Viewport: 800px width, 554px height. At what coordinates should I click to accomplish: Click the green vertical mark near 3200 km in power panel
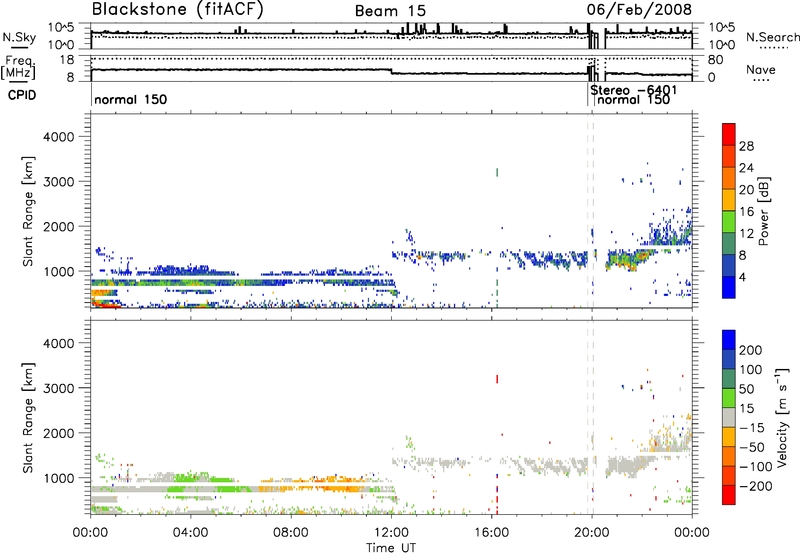coord(497,172)
